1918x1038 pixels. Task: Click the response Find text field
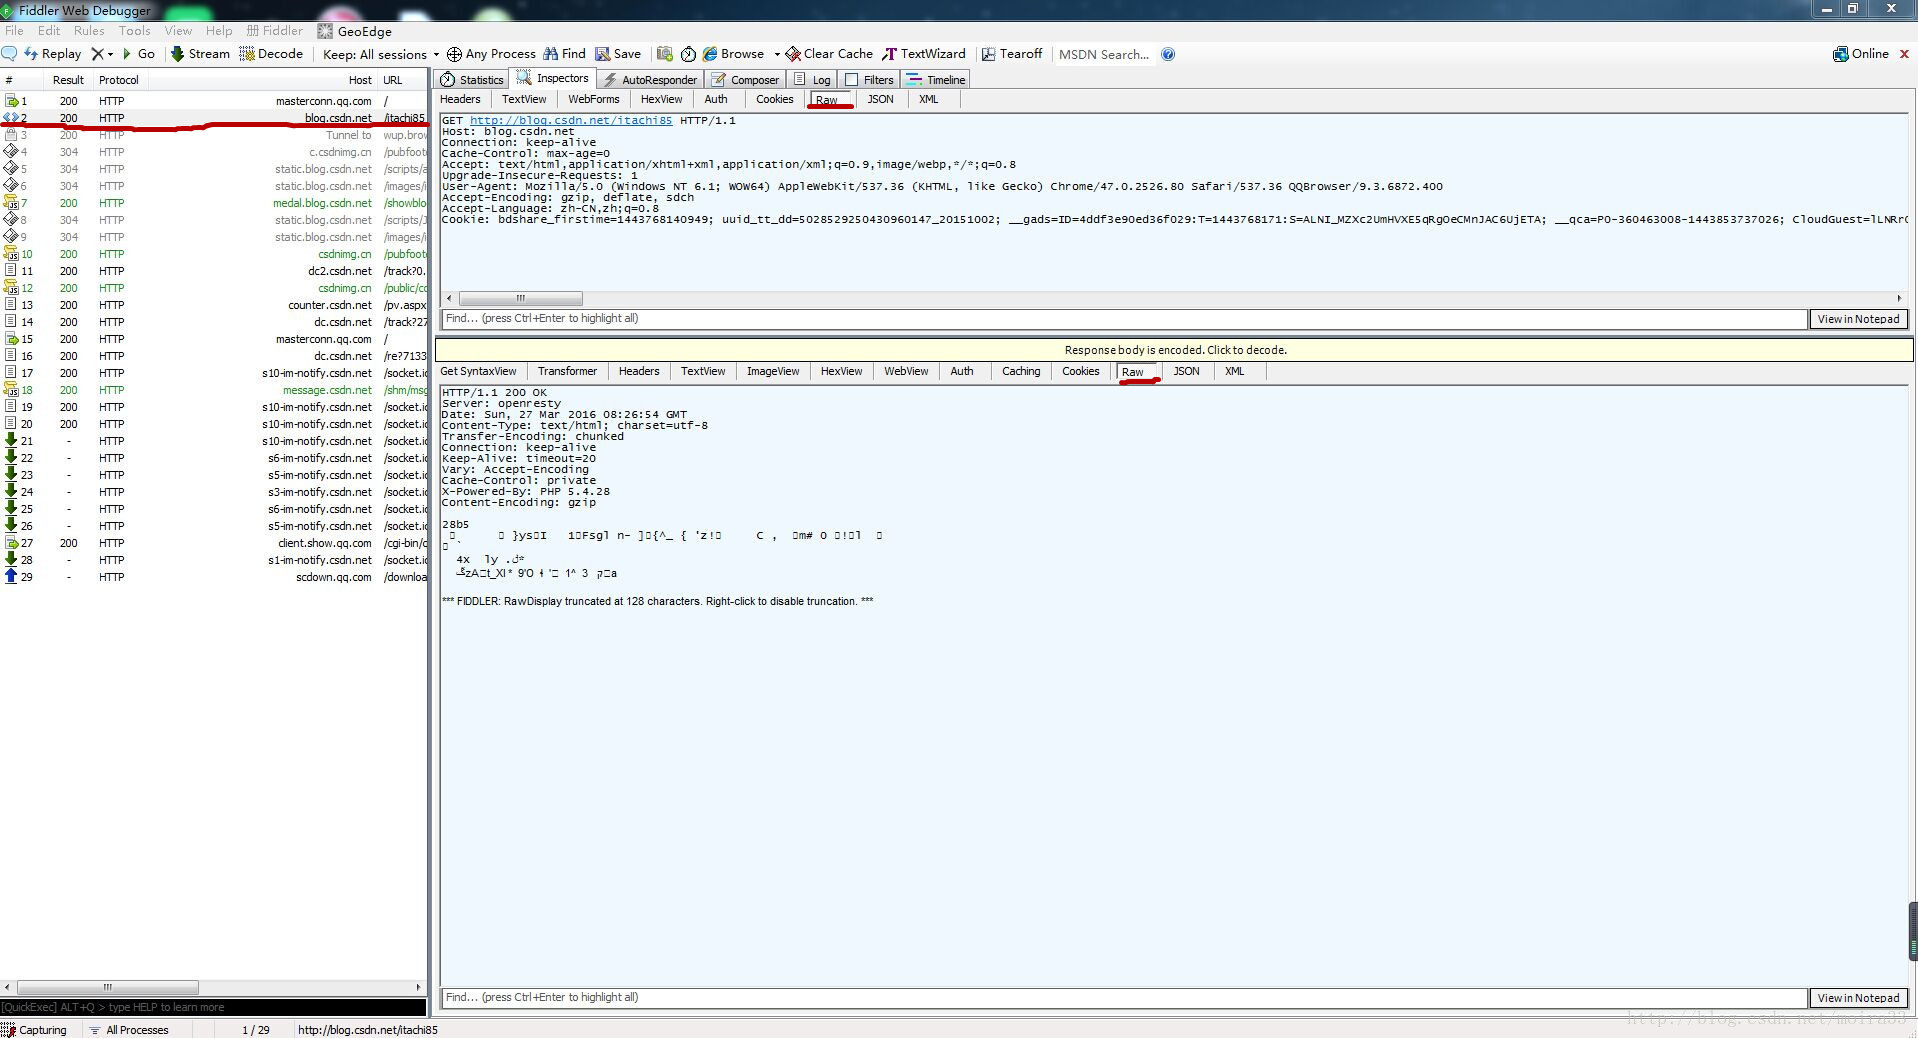(1124, 997)
